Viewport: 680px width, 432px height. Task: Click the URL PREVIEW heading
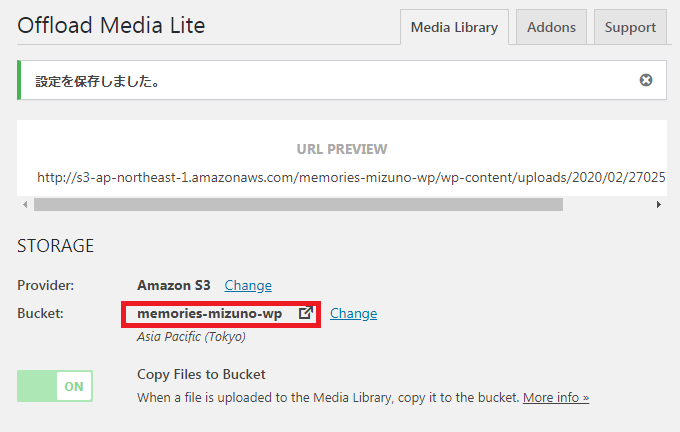click(x=342, y=149)
